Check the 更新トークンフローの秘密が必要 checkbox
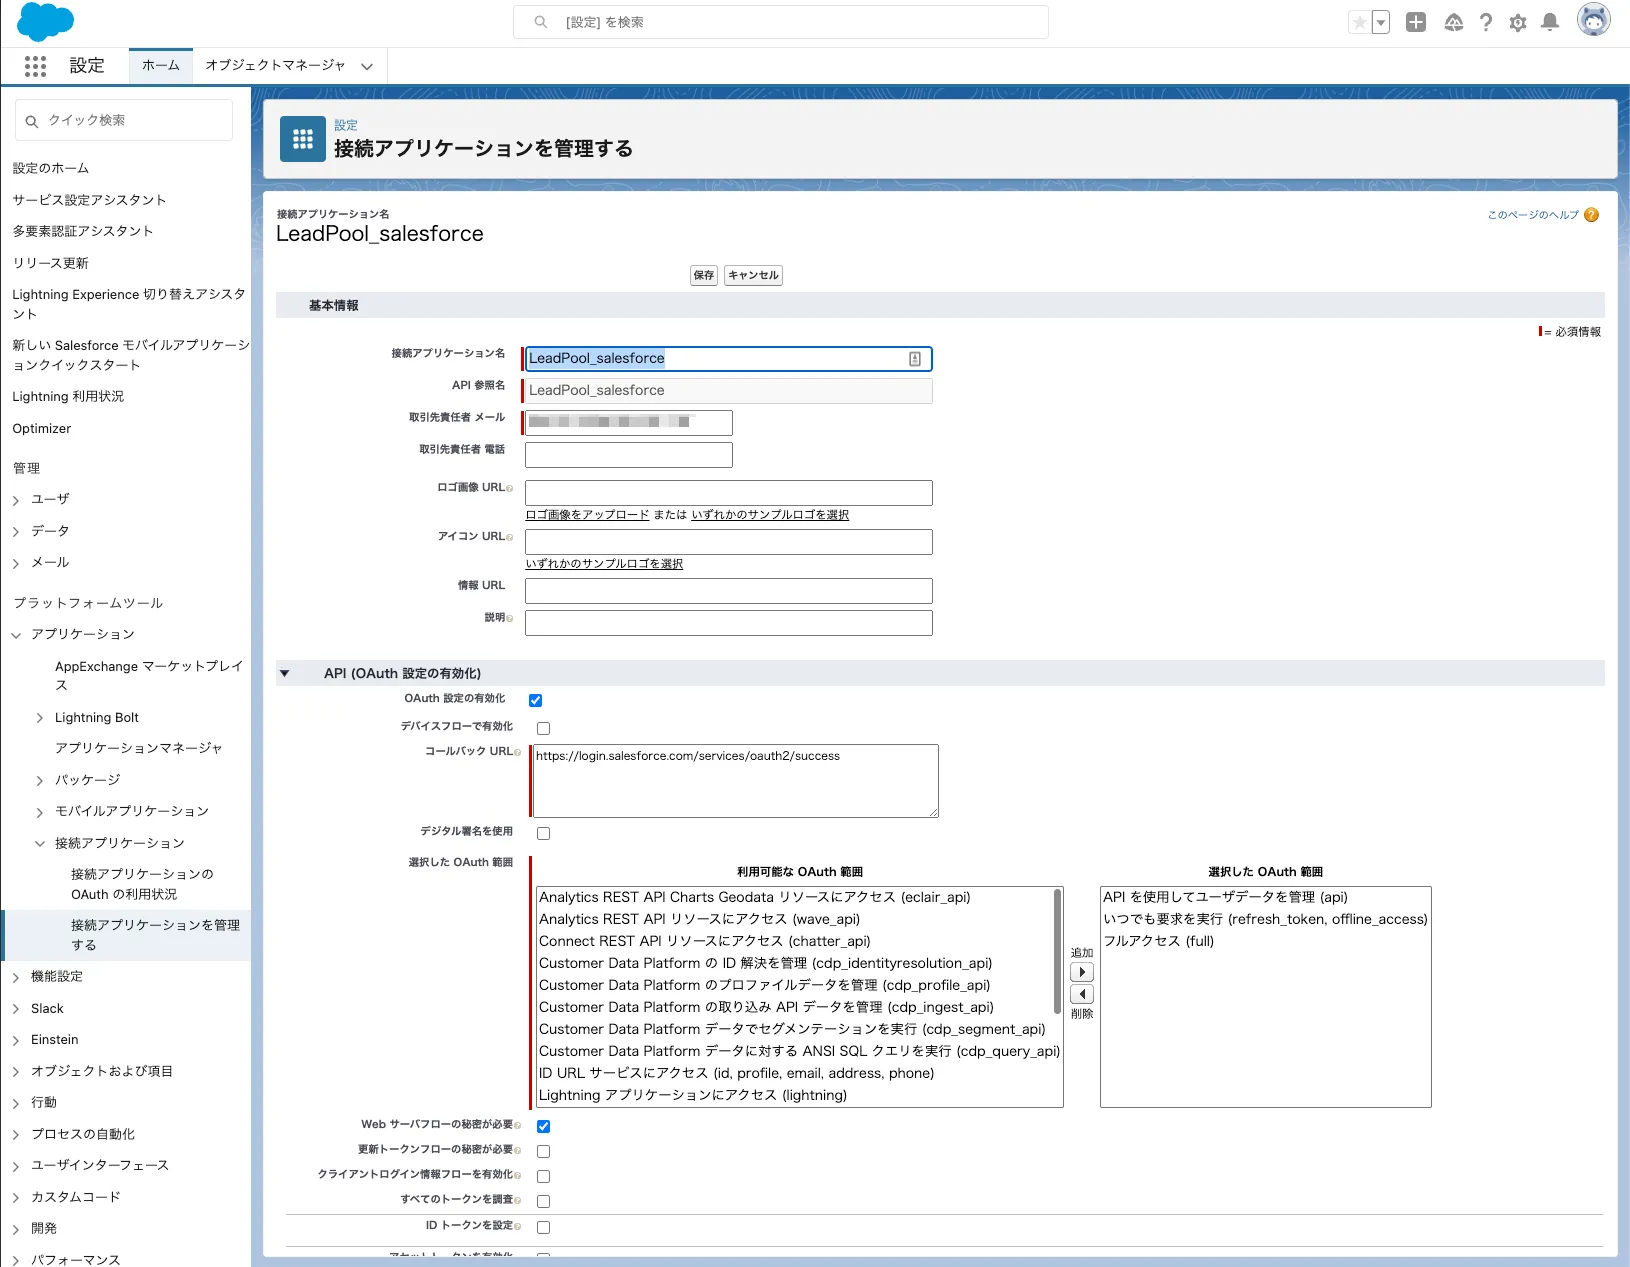This screenshot has width=1630, height=1267. (544, 1151)
